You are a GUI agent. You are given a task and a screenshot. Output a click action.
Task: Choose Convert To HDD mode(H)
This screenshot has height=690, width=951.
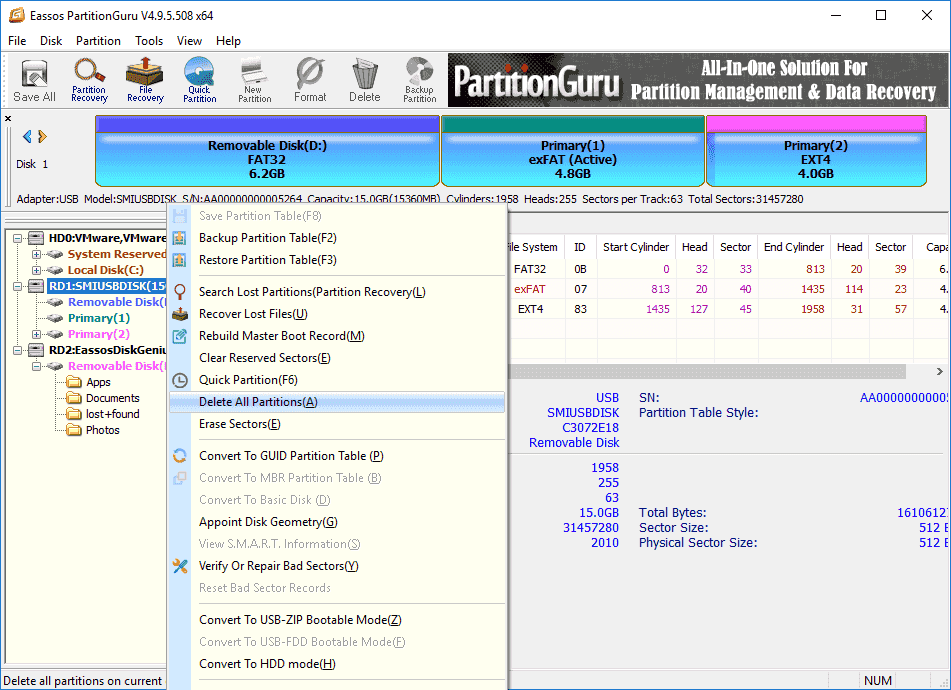337,664
